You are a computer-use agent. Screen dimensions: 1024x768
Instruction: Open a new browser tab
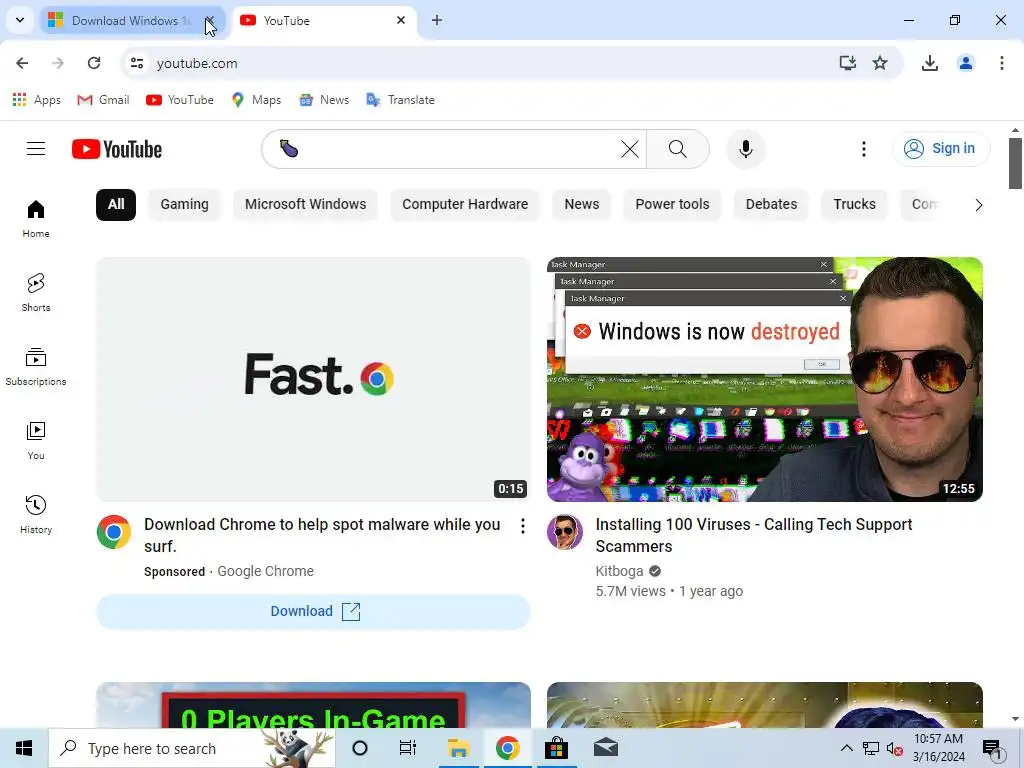click(x=437, y=20)
